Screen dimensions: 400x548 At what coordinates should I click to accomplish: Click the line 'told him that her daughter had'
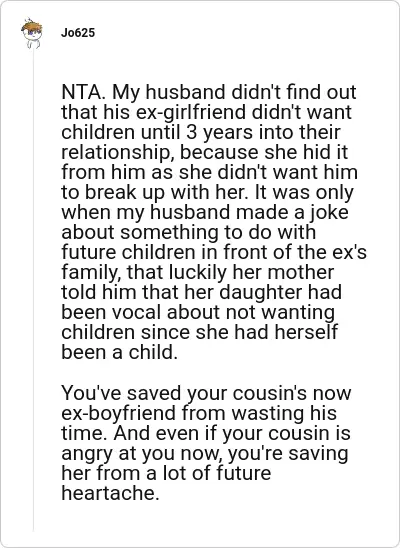pos(202,293)
